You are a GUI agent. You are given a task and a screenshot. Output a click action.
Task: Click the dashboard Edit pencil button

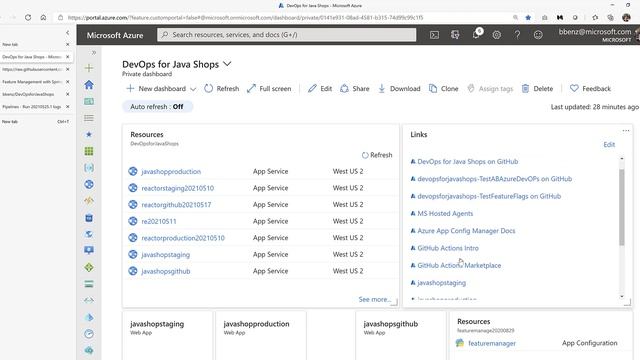[x=320, y=89]
